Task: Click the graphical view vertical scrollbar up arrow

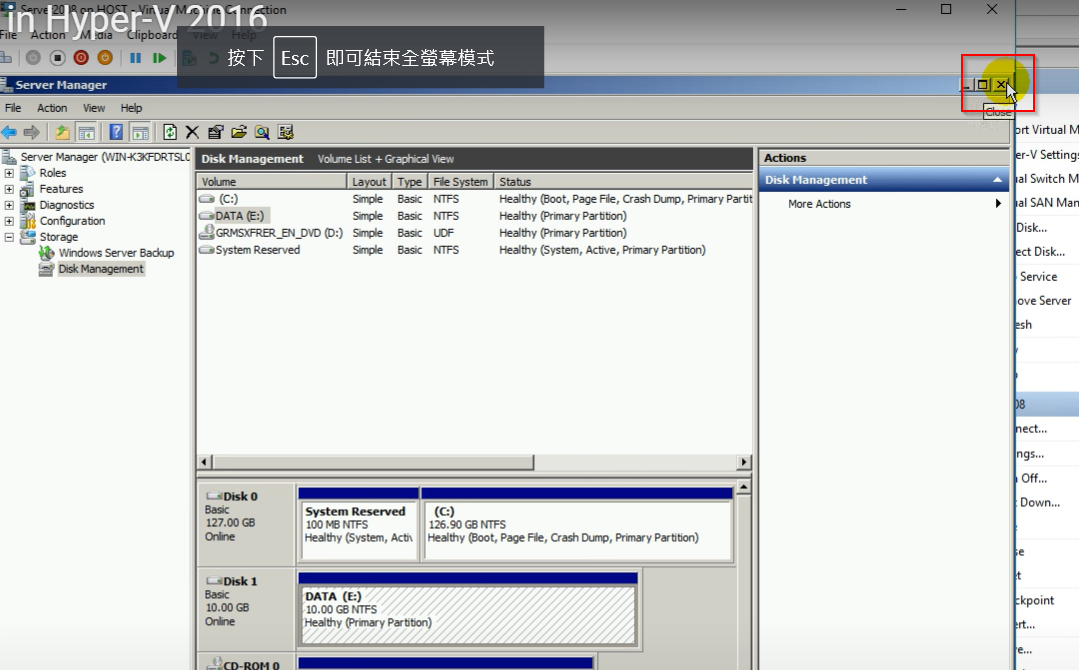Action: point(743,488)
